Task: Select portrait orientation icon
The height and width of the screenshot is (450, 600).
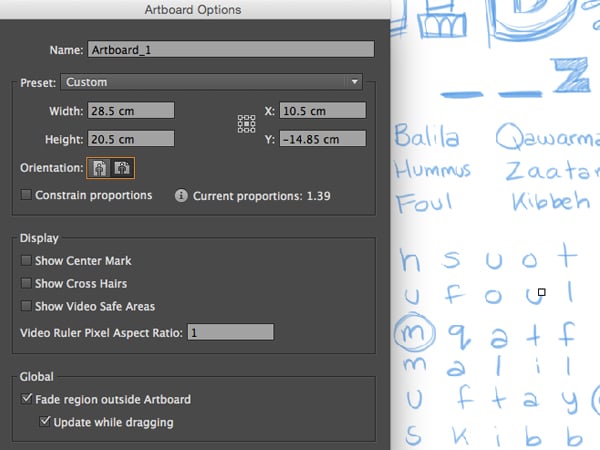Action: (99, 168)
